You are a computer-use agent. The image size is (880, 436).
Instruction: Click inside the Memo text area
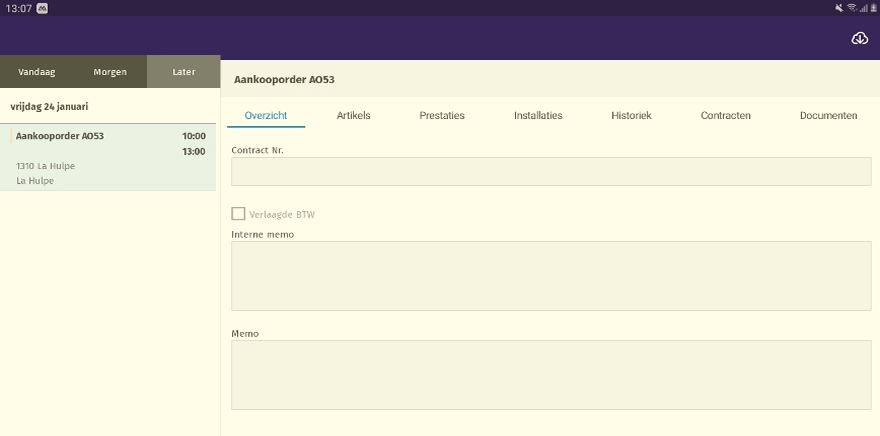pyautogui.click(x=551, y=374)
